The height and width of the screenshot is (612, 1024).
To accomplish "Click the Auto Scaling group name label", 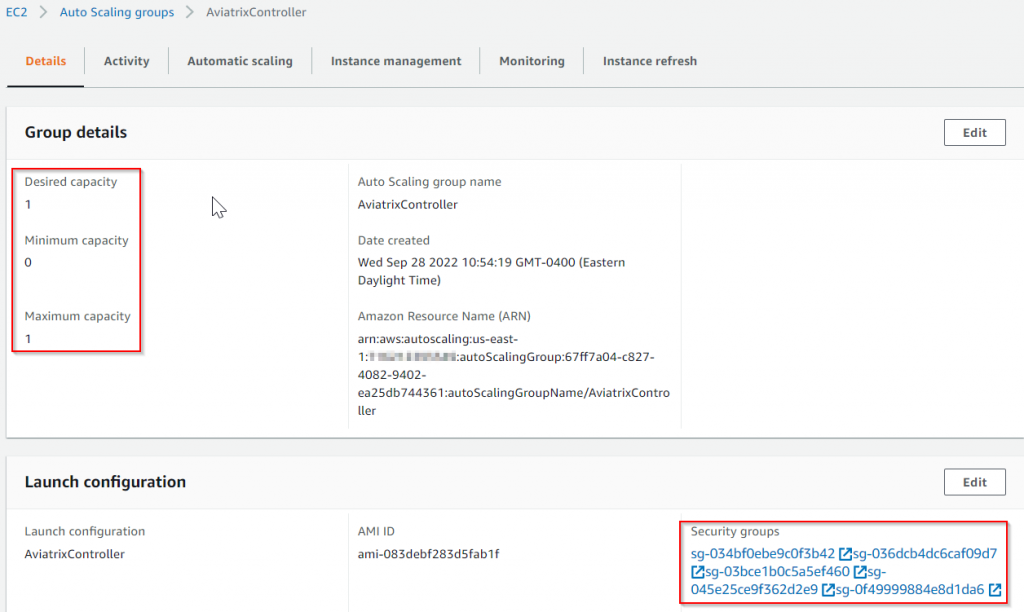I will click(x=429, y=182).
